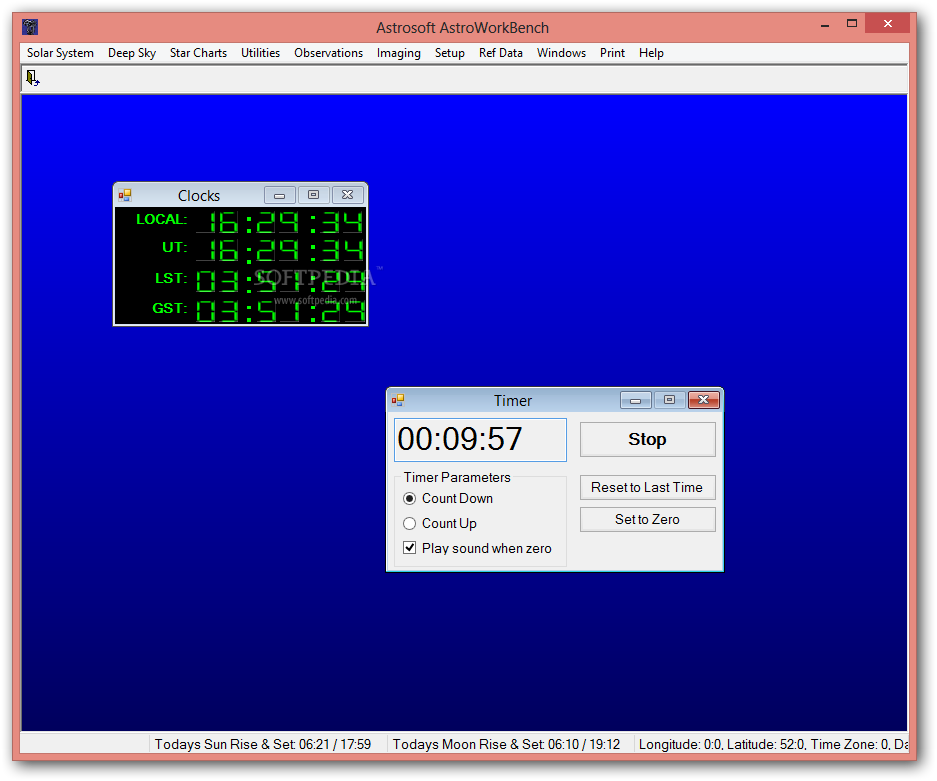Screen dimensions: 937x781
Task: Maximize the Clocks window
Action: click(313, 195)
